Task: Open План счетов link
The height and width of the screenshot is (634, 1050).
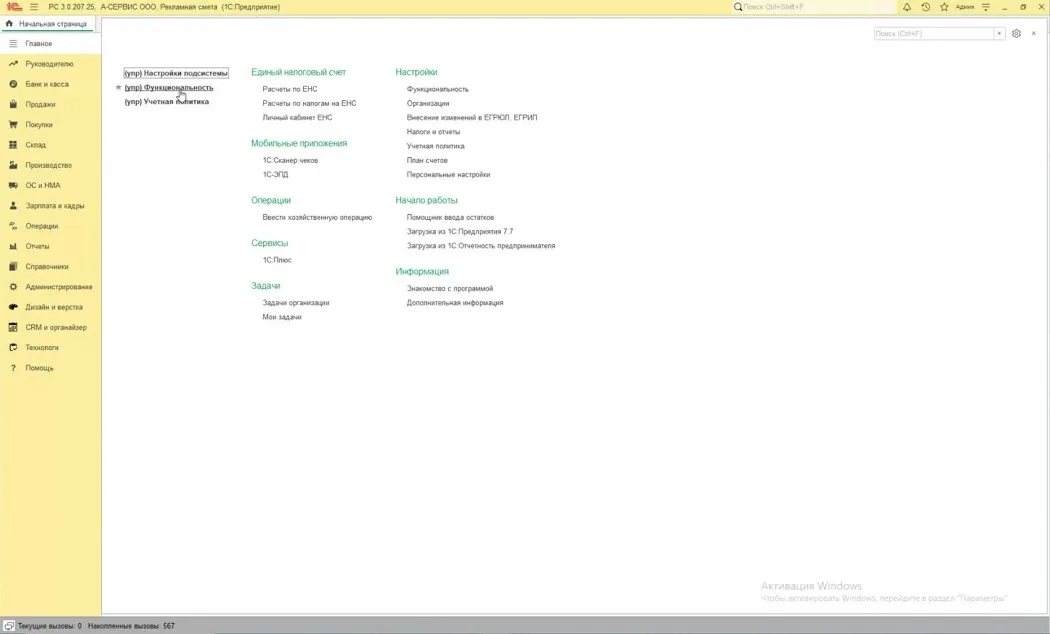Action: (427, 160)
